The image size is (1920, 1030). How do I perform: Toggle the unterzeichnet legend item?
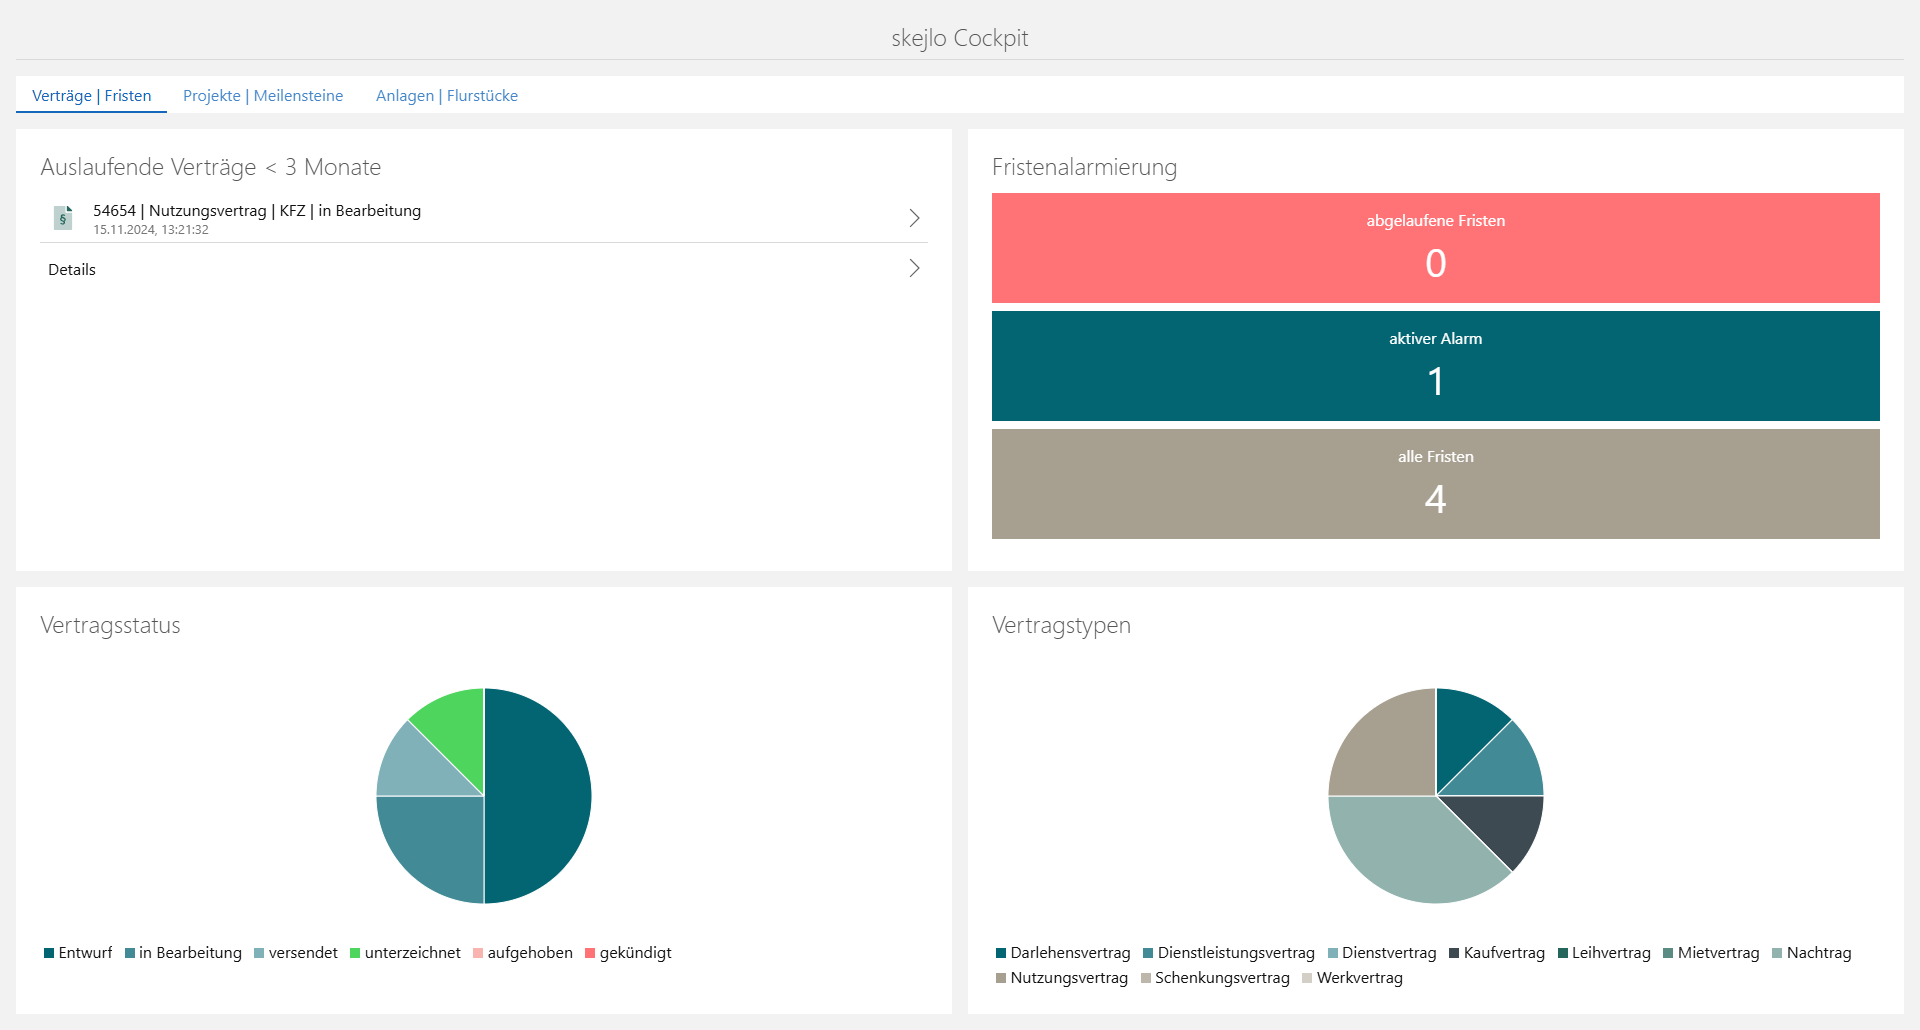tap(405, 953)
